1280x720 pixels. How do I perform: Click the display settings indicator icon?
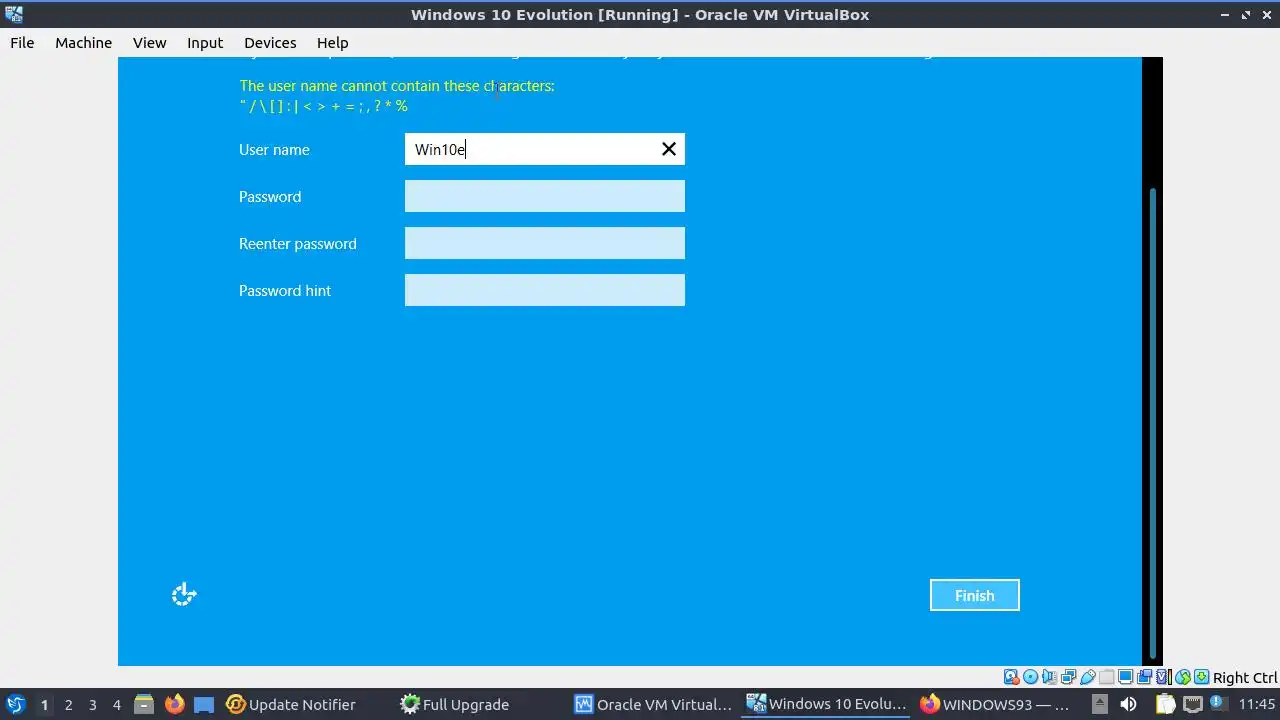pyautogui.click(x=1125, y=677)
